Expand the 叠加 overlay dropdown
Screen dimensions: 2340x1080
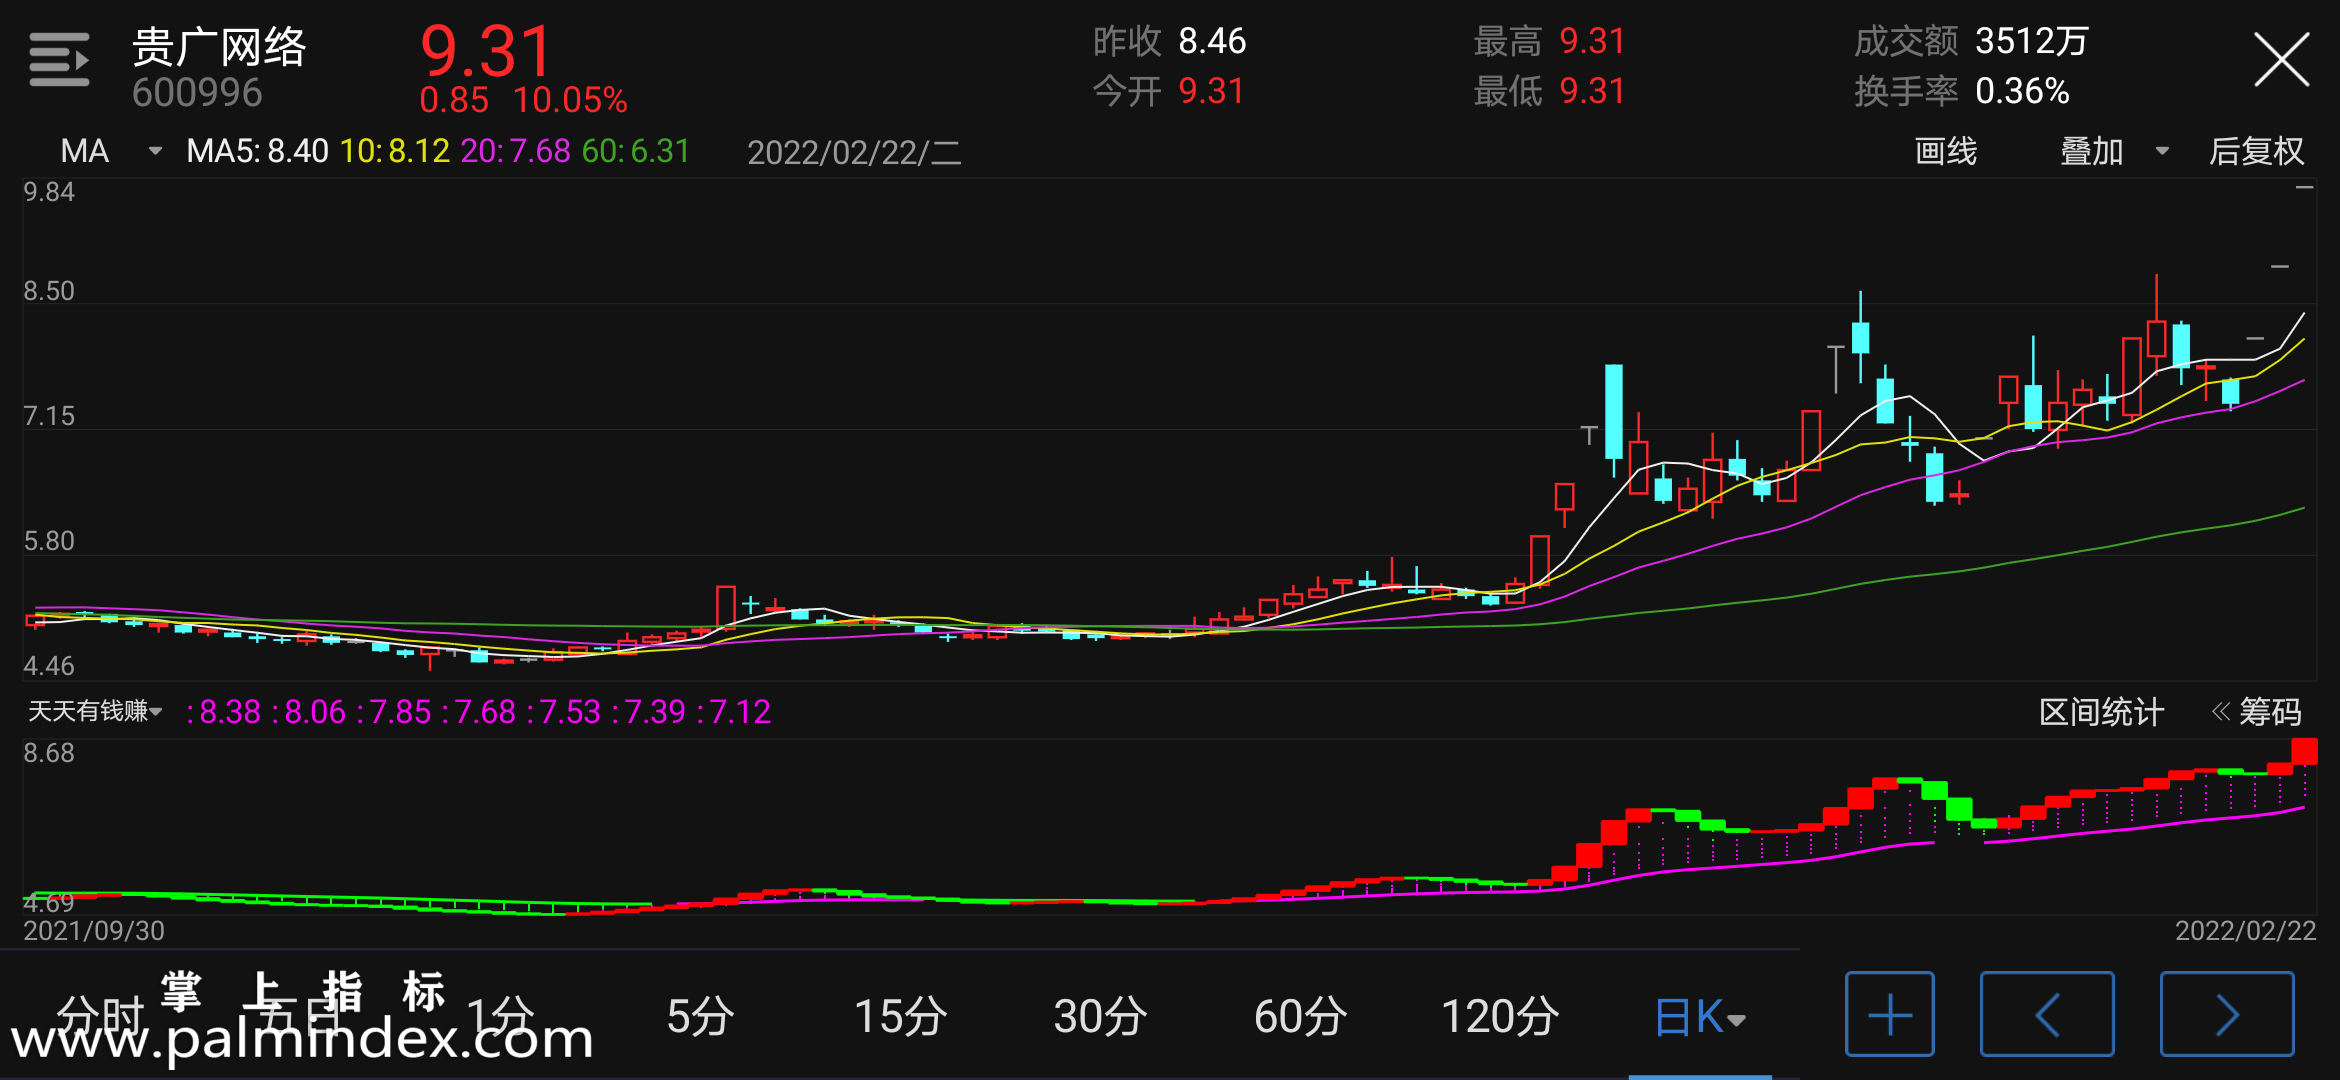(x=2114, y=151)
